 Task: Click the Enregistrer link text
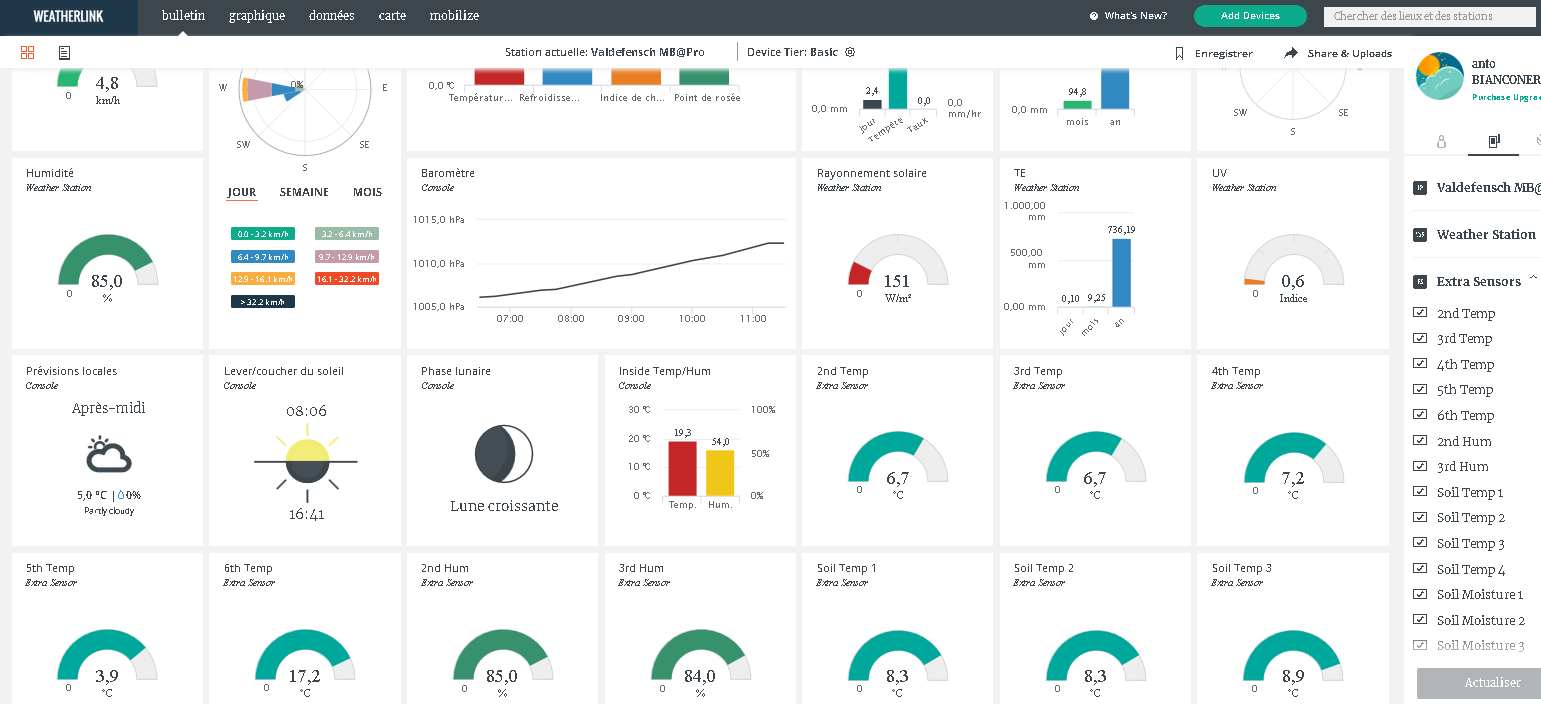tap(1224, 53)
